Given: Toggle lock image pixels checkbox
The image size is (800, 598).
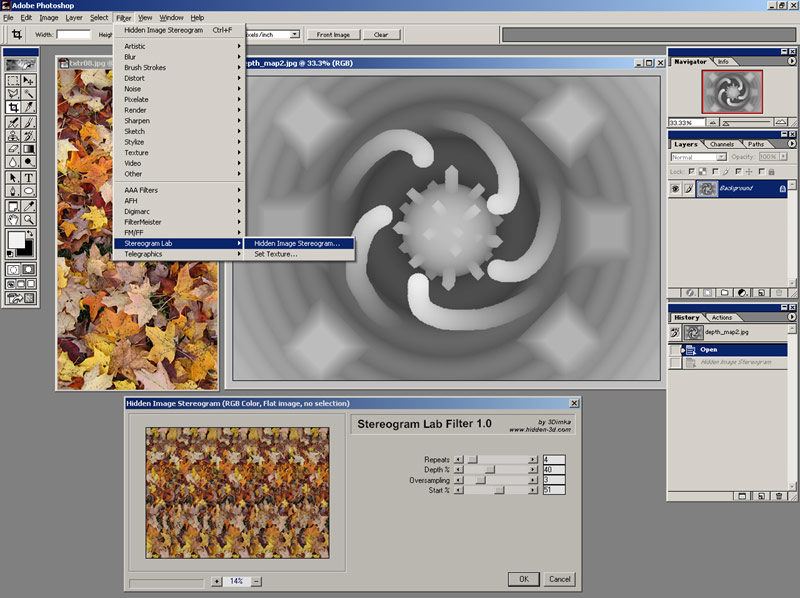Looking at the screenshot, I should tap(715, 171).
